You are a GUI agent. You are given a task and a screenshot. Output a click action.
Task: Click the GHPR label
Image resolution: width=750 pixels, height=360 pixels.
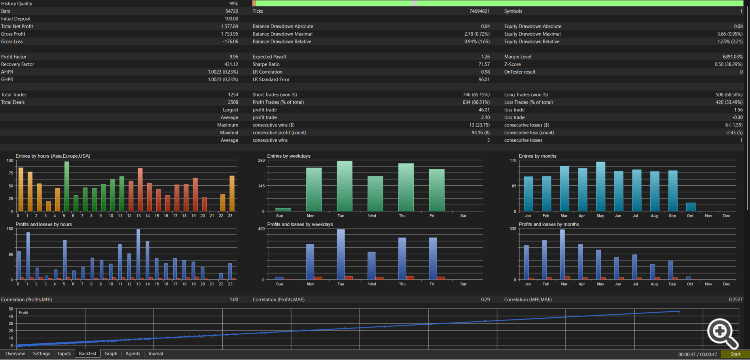pyautogui.click(x=7, y=79)
